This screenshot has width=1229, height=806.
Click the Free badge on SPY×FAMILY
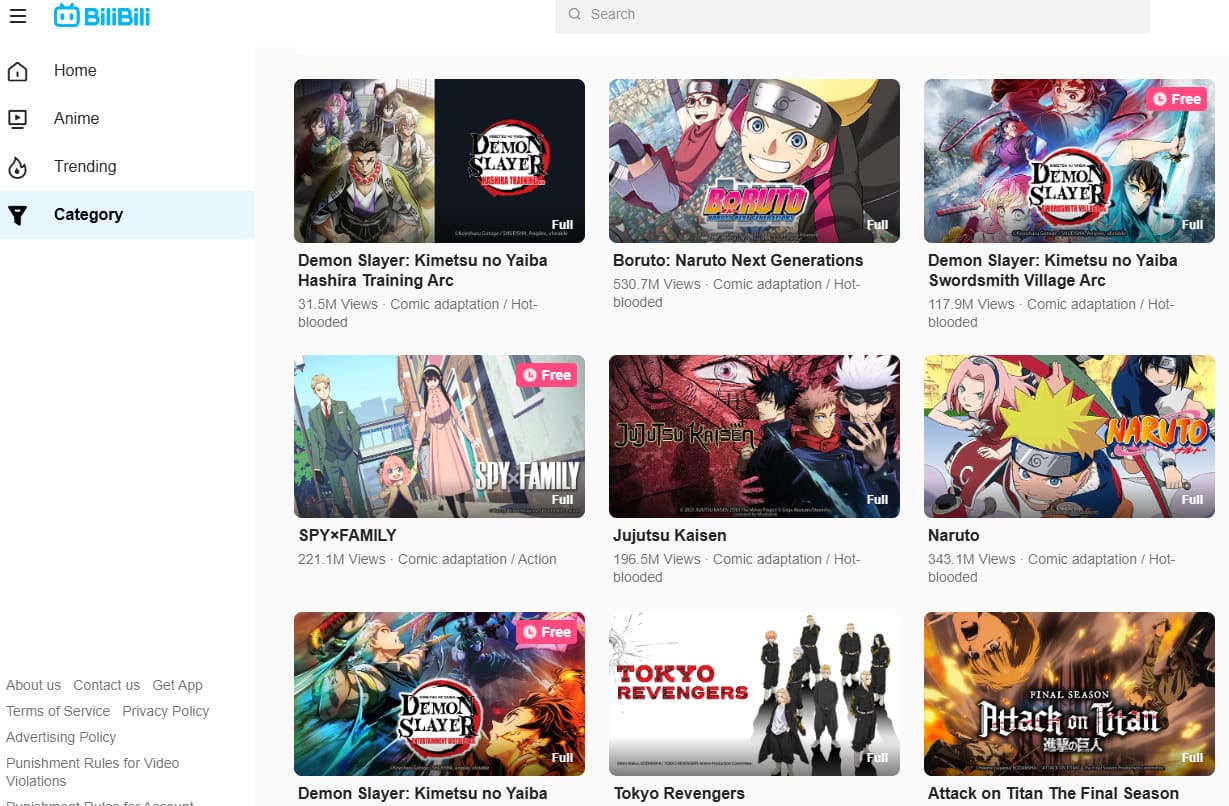point(546,375)
